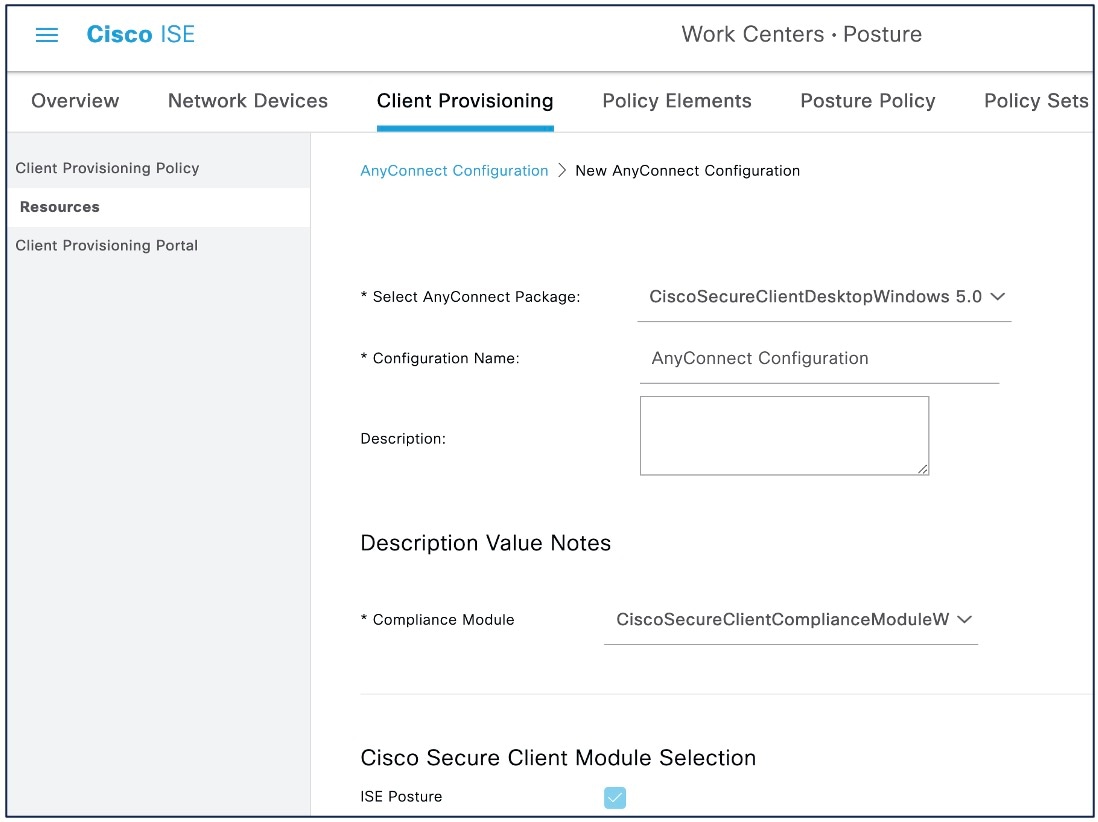The height and width of the screenshot is (822, 1098).
Task: Open Client Provisioning Portal in sidebar
Action: (158, 246)
